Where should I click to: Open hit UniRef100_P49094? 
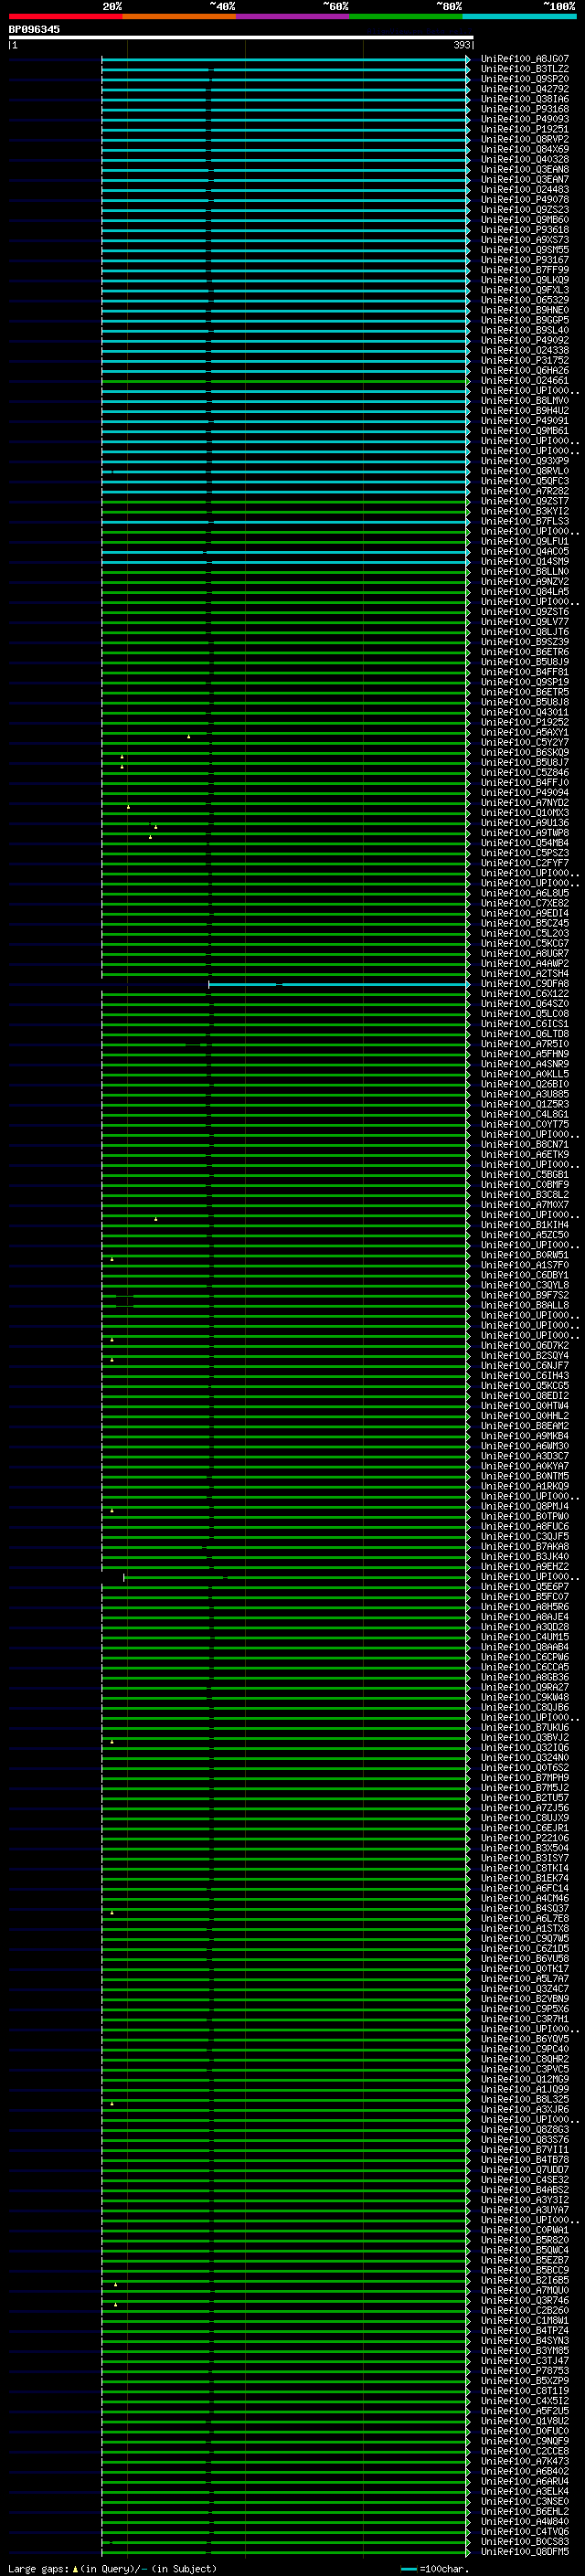524,793
